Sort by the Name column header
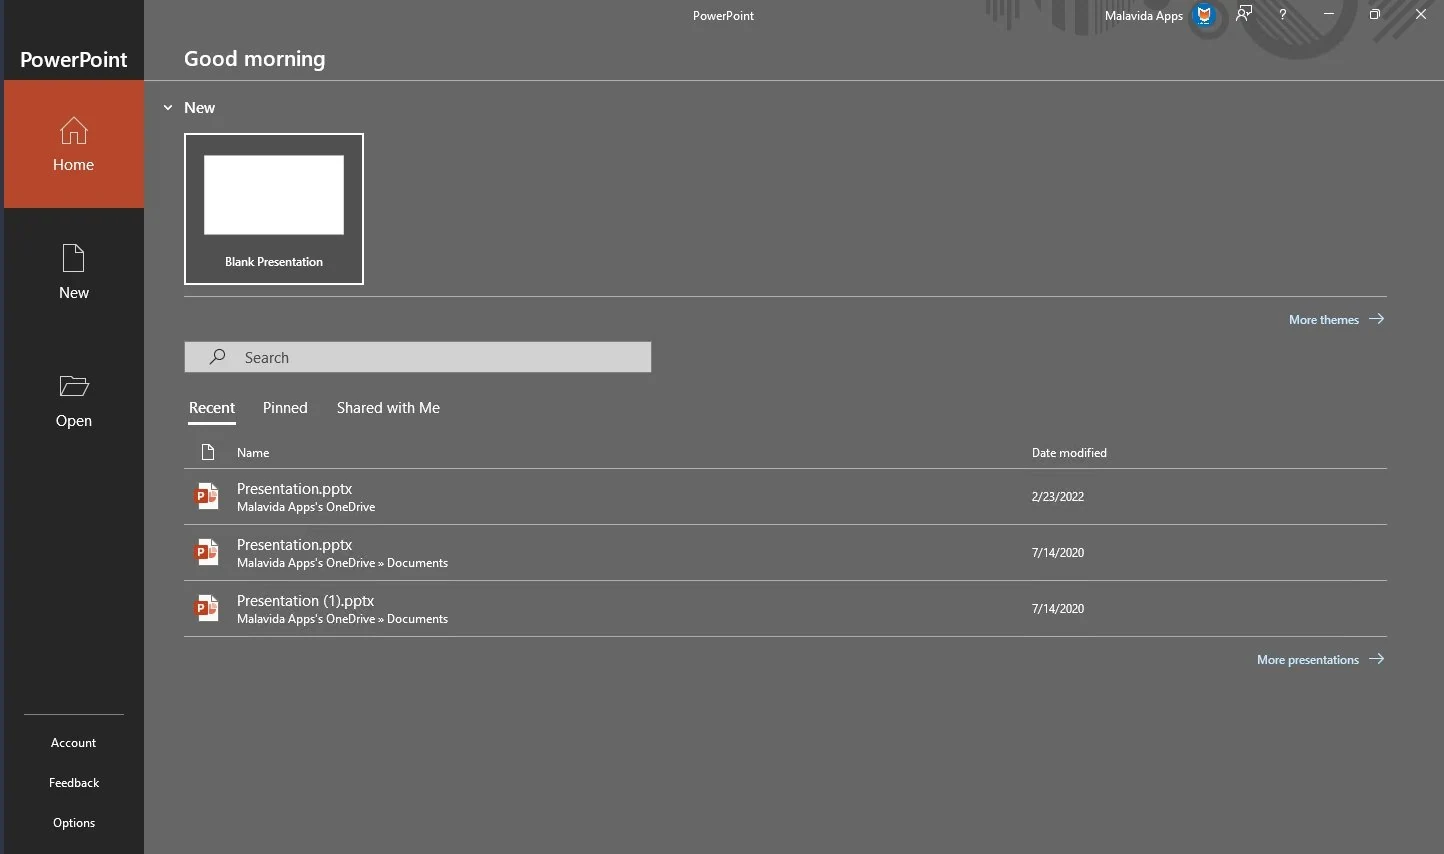This screenshot has height=854, width=1444. (x=253, y=453)
